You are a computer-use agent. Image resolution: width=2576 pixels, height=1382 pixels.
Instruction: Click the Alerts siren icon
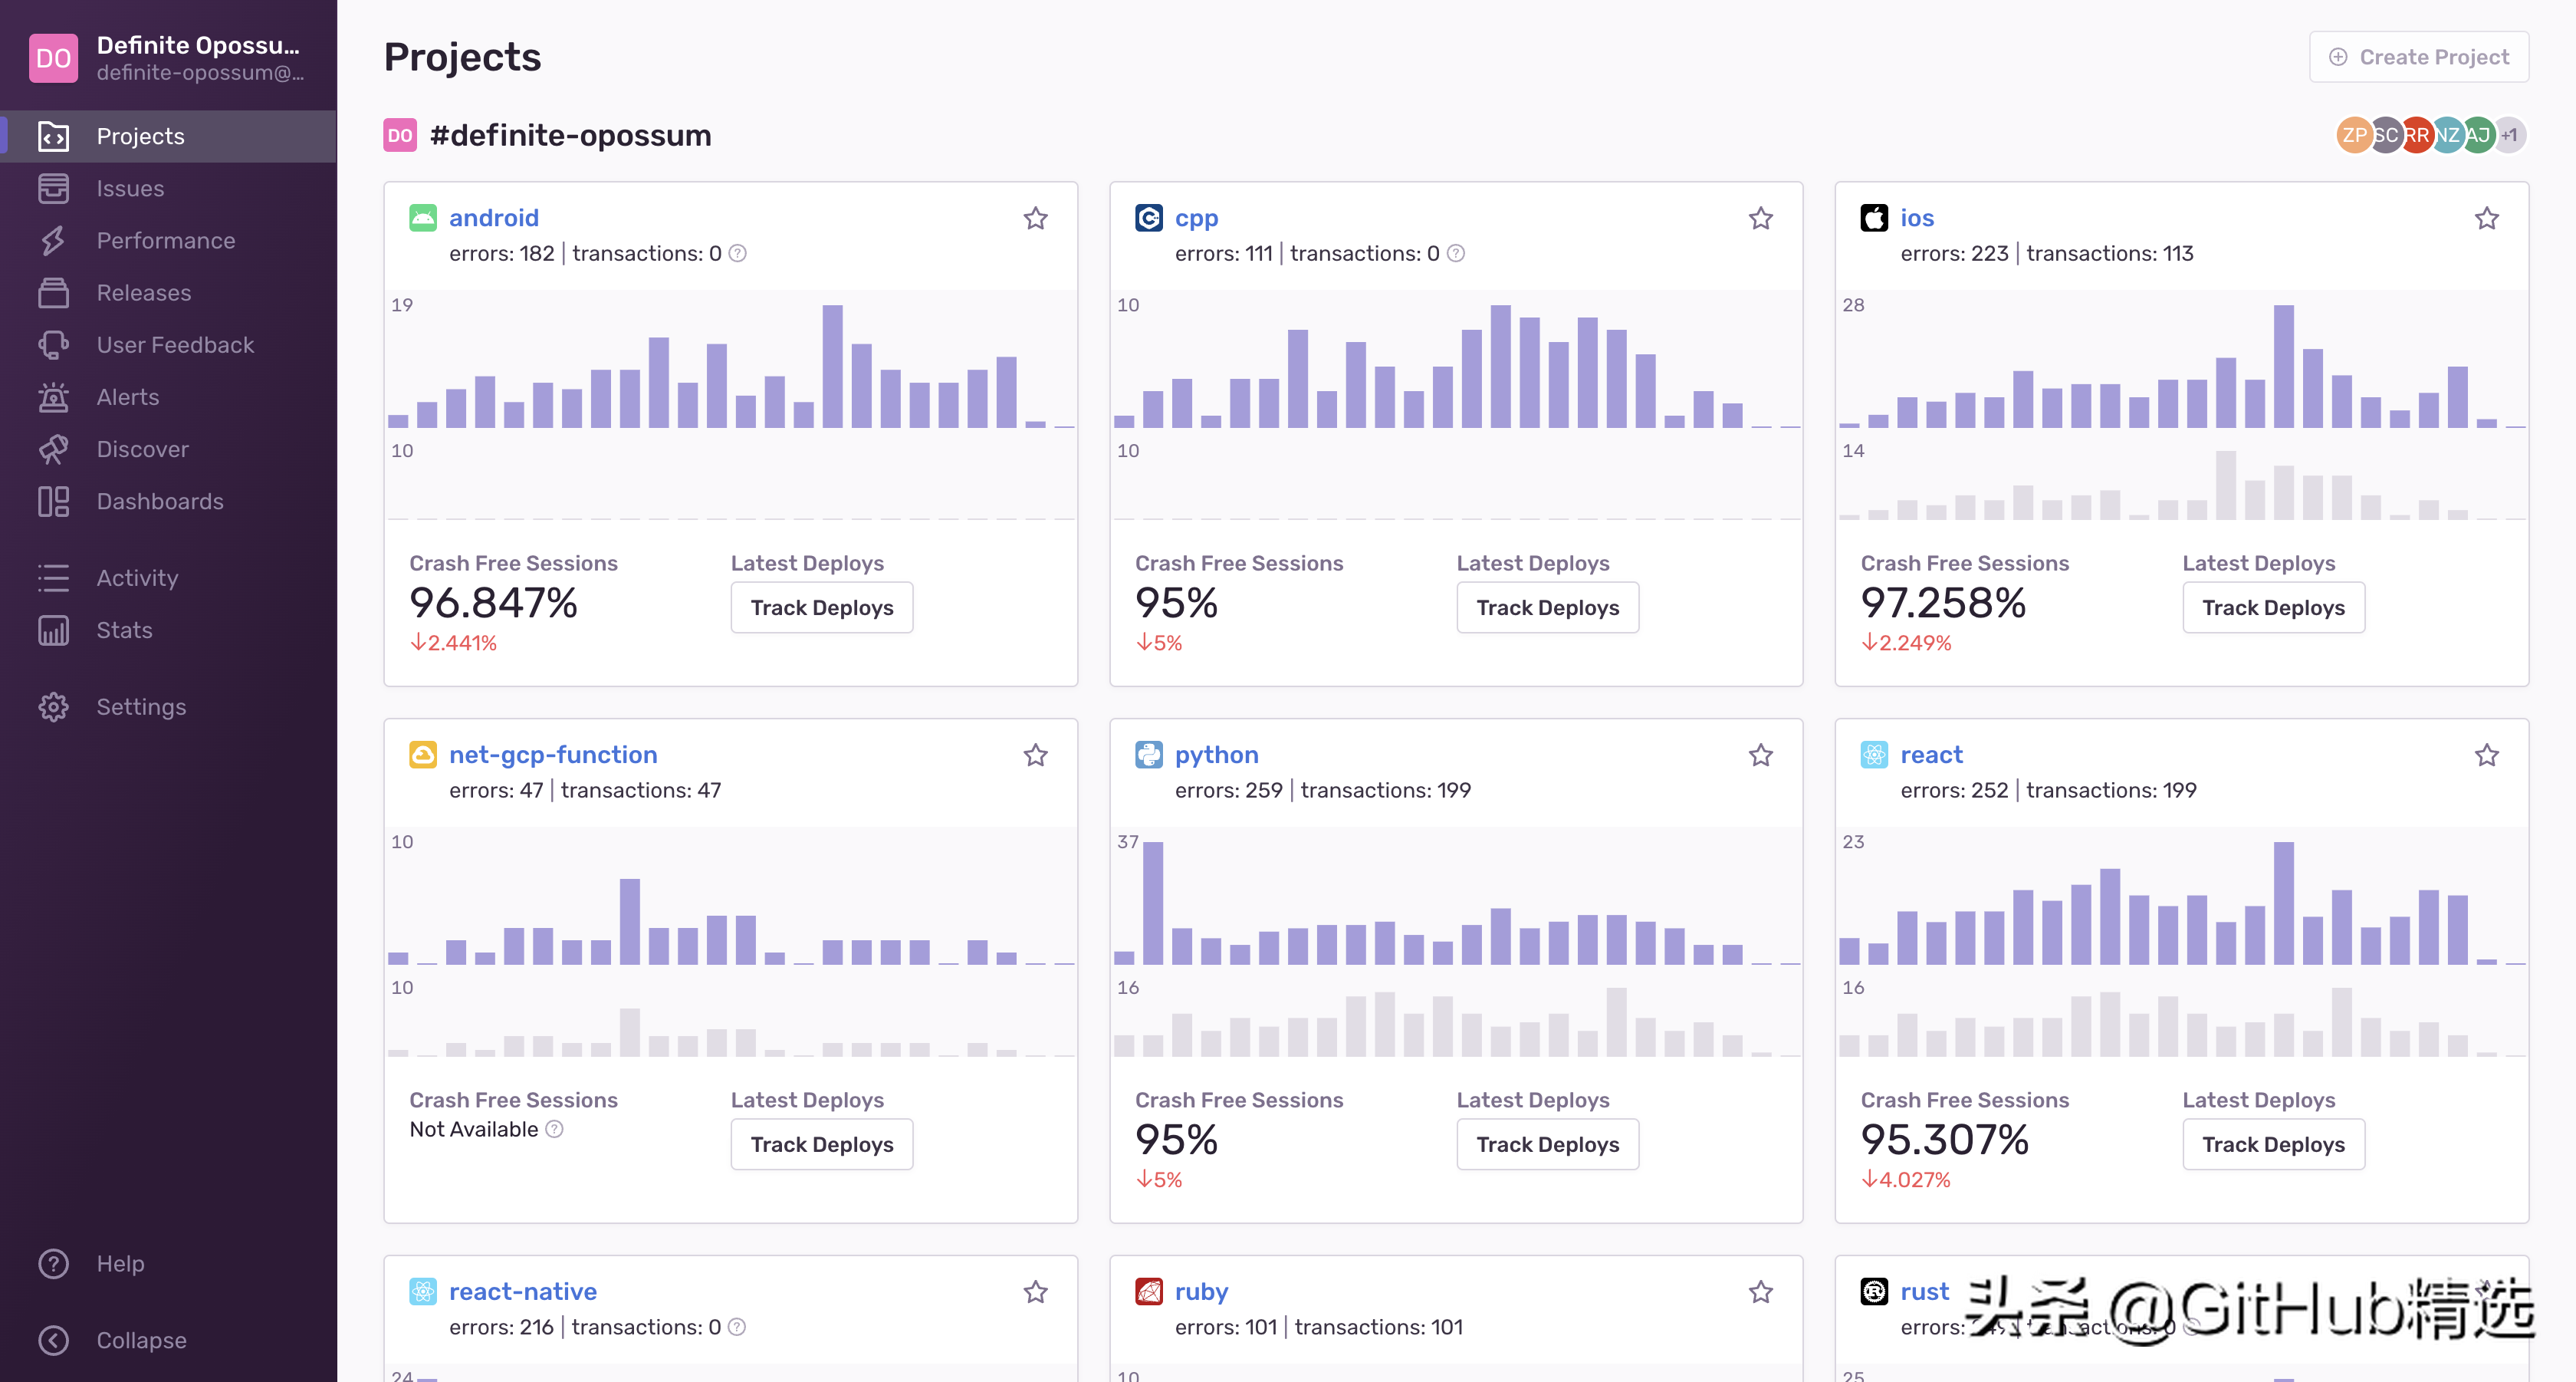53,397
